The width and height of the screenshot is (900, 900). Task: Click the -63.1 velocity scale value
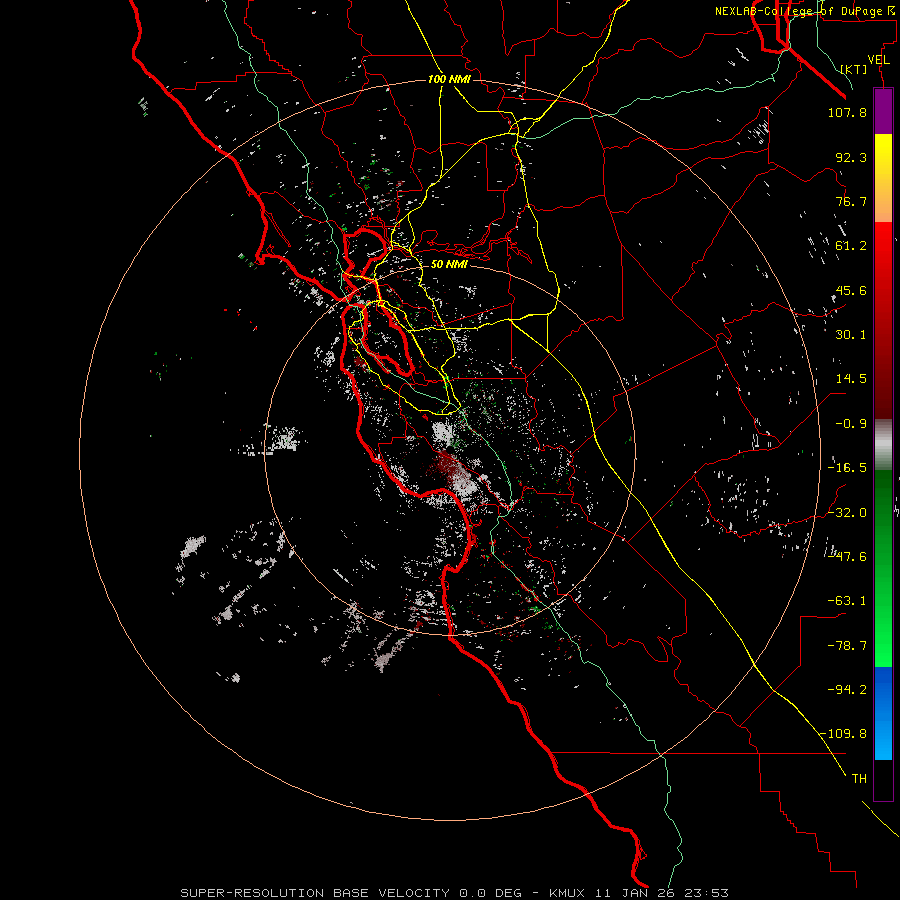coord(847,601)
